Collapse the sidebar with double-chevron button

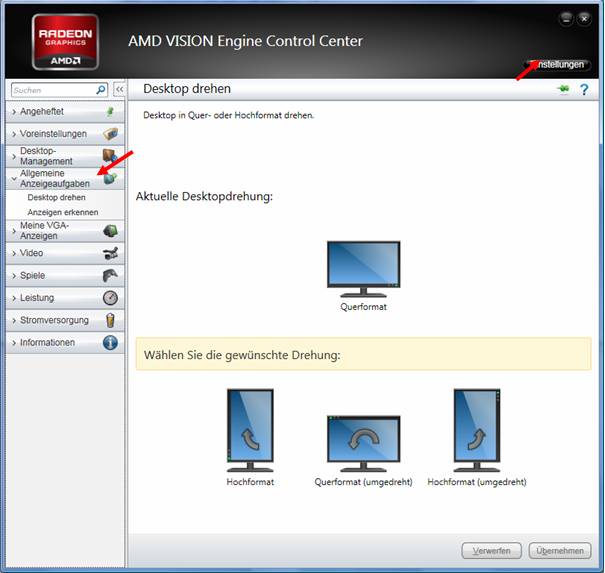(120, 90)
